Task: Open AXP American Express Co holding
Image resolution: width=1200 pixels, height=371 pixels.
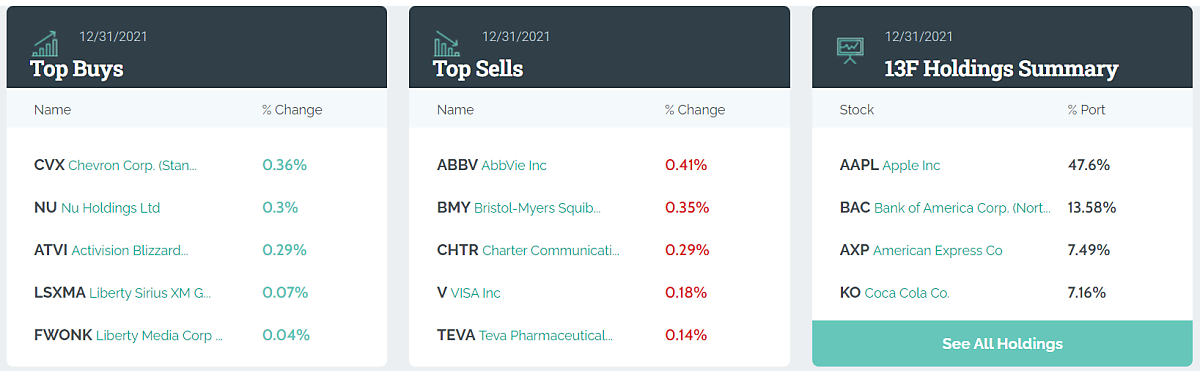Action: click(921, 250)
